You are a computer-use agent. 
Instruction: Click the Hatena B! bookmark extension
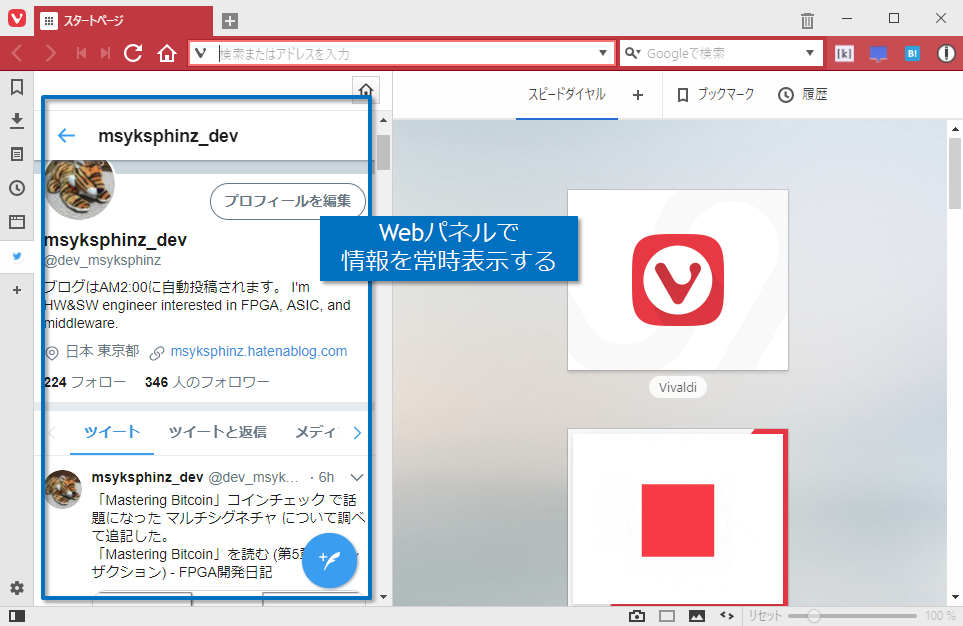point(912,53)
